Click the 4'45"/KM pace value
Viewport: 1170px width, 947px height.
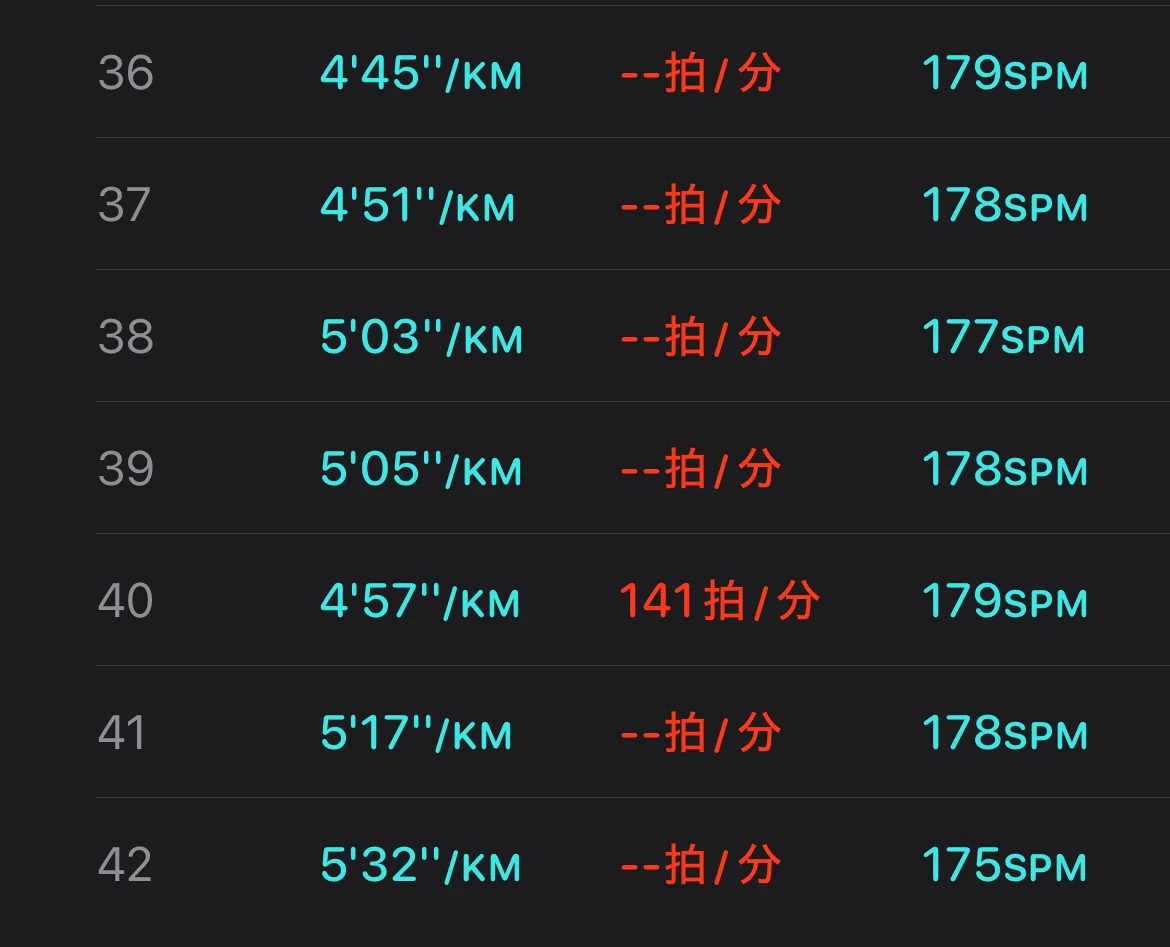[x=421, y=73]
